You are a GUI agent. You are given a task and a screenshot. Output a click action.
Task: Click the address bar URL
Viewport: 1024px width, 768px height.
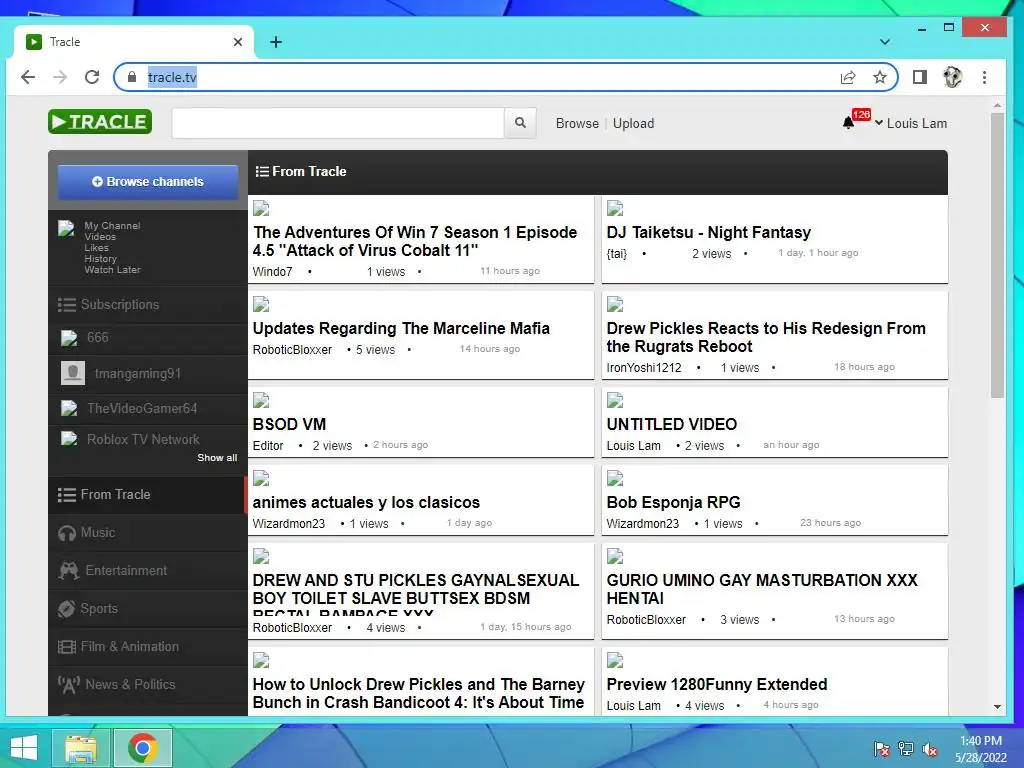tap(172, 77)
